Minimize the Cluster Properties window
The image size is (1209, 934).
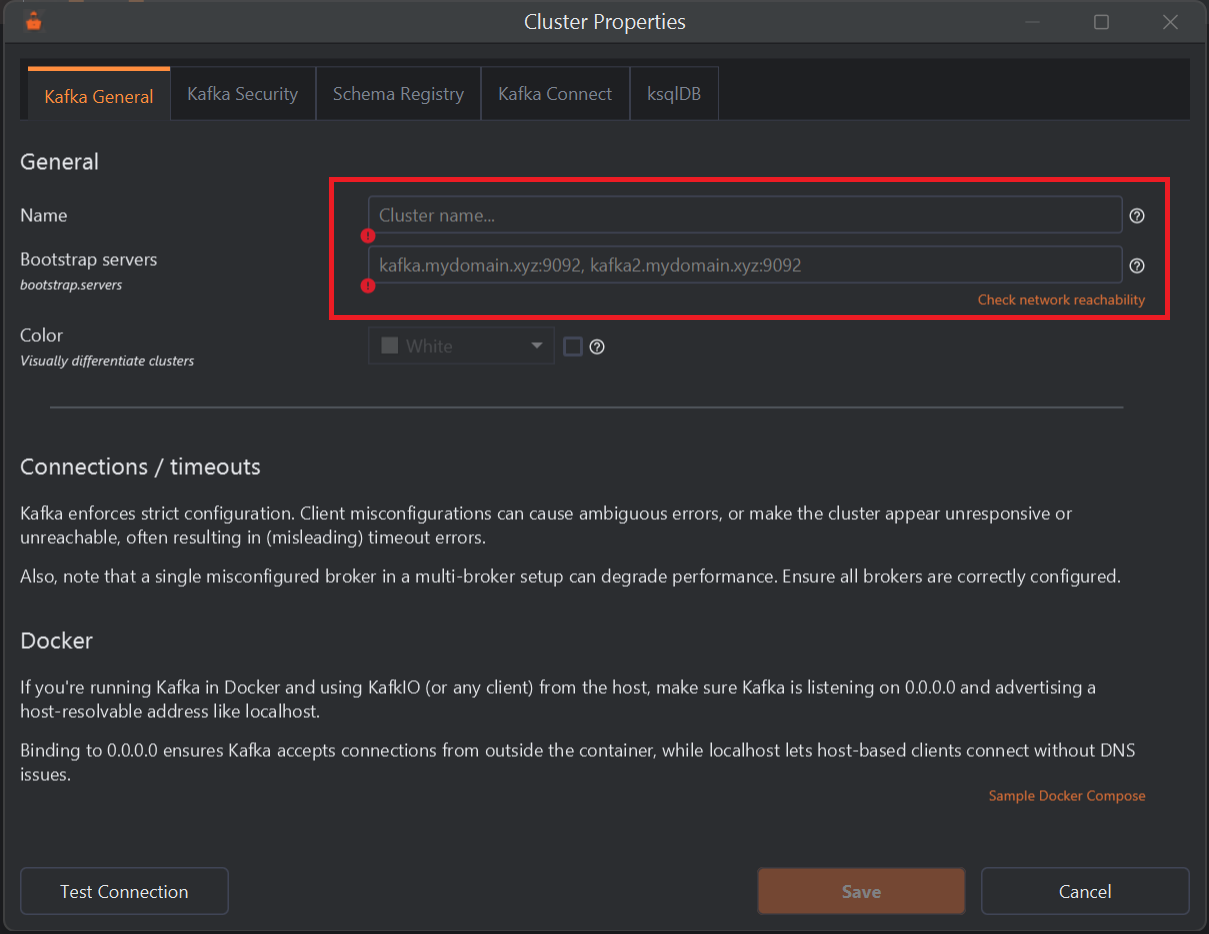(1033, 22)
